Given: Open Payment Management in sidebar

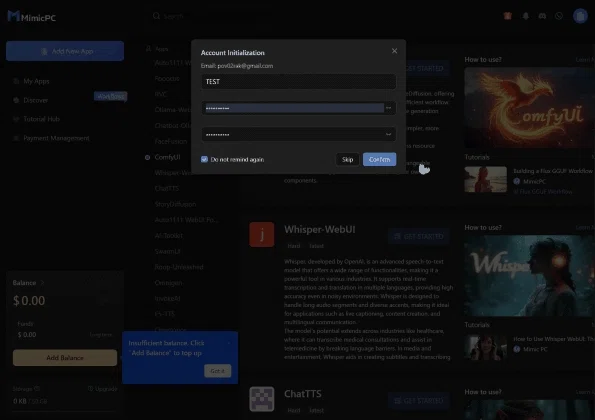Looking at the screenshot, I should click(x=56, y=138).
